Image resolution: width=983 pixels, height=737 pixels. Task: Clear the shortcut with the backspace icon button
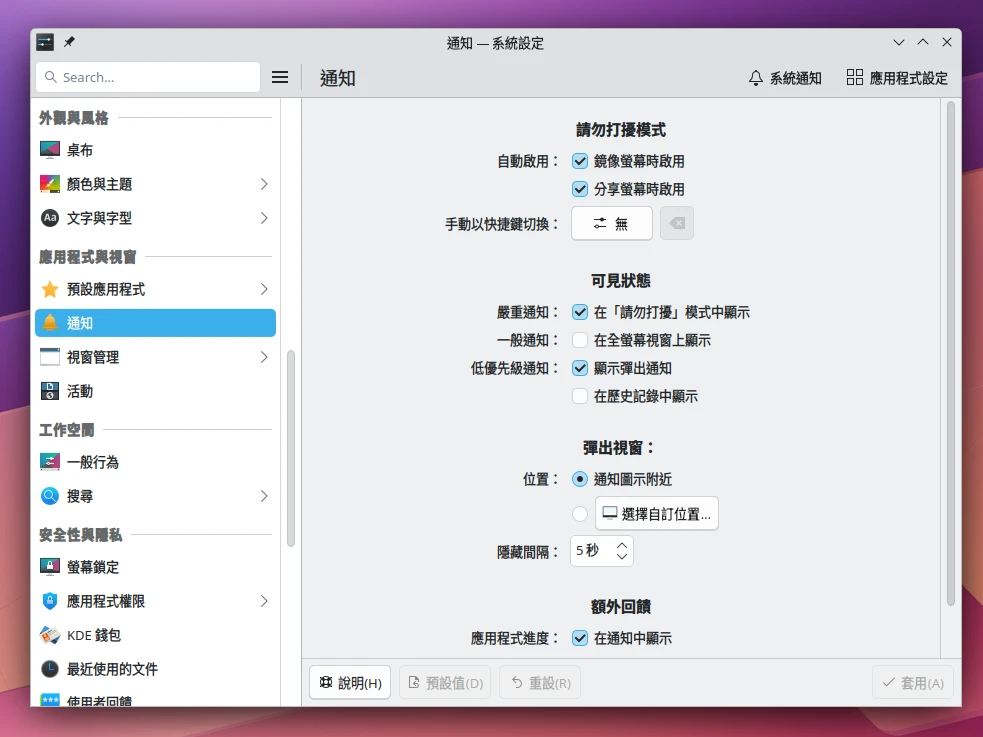click(677, 223)
